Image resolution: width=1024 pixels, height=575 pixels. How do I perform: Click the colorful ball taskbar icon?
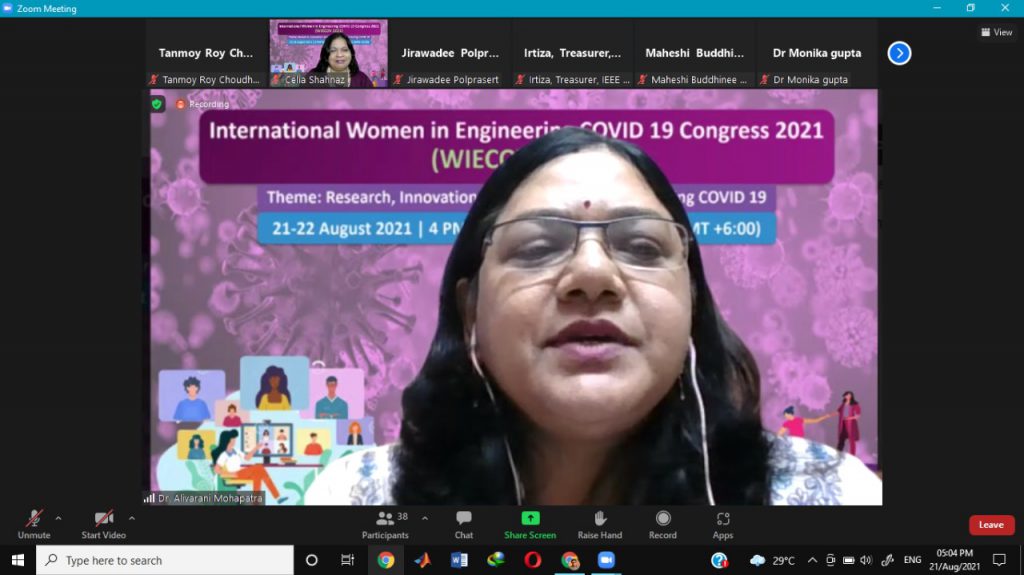(496, 560)
